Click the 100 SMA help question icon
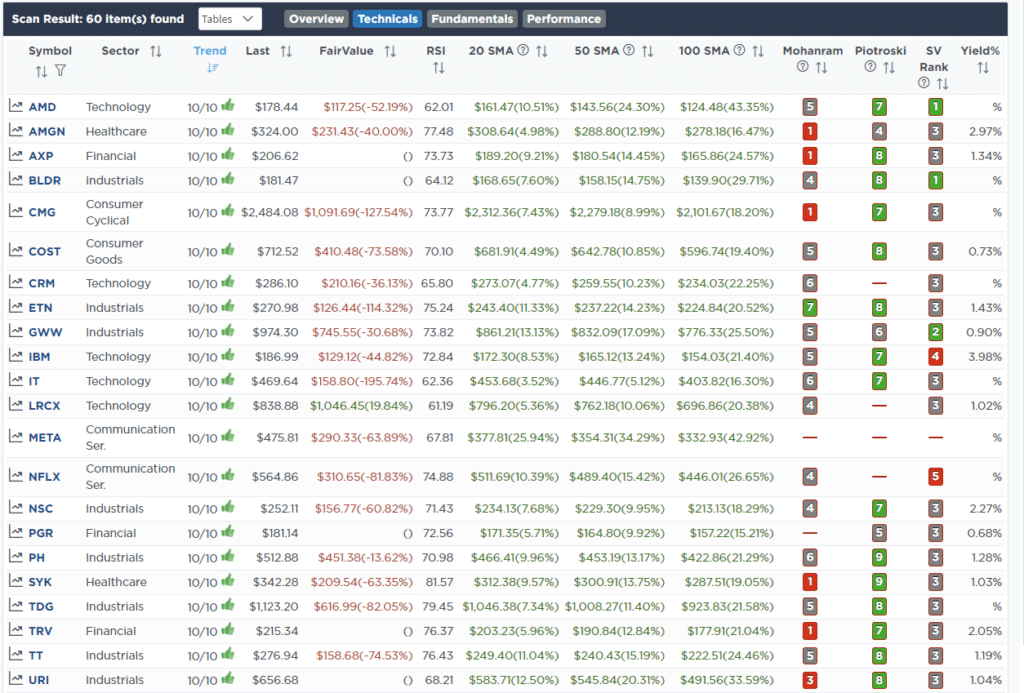1024x693 pixels. point(739,50)
